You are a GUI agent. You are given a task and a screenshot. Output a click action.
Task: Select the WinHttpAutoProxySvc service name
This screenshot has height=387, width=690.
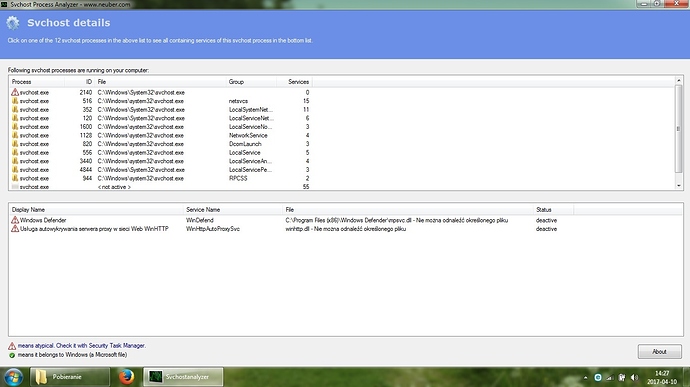coord(213,229)
